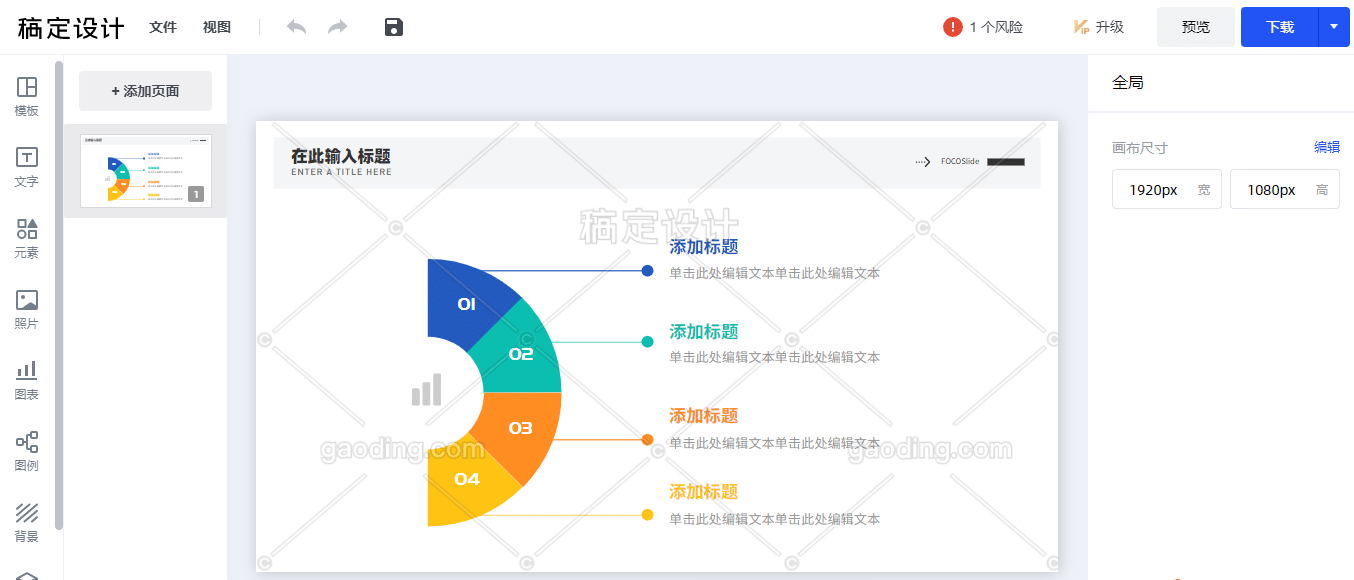Click the redo arrow

coord(338,27)
